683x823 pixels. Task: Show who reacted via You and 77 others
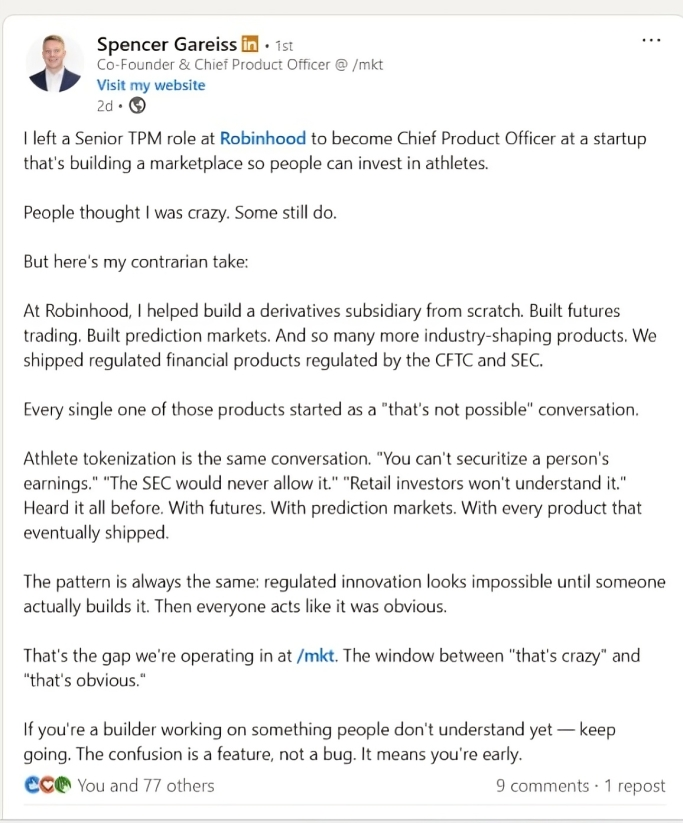pos(145,785)
